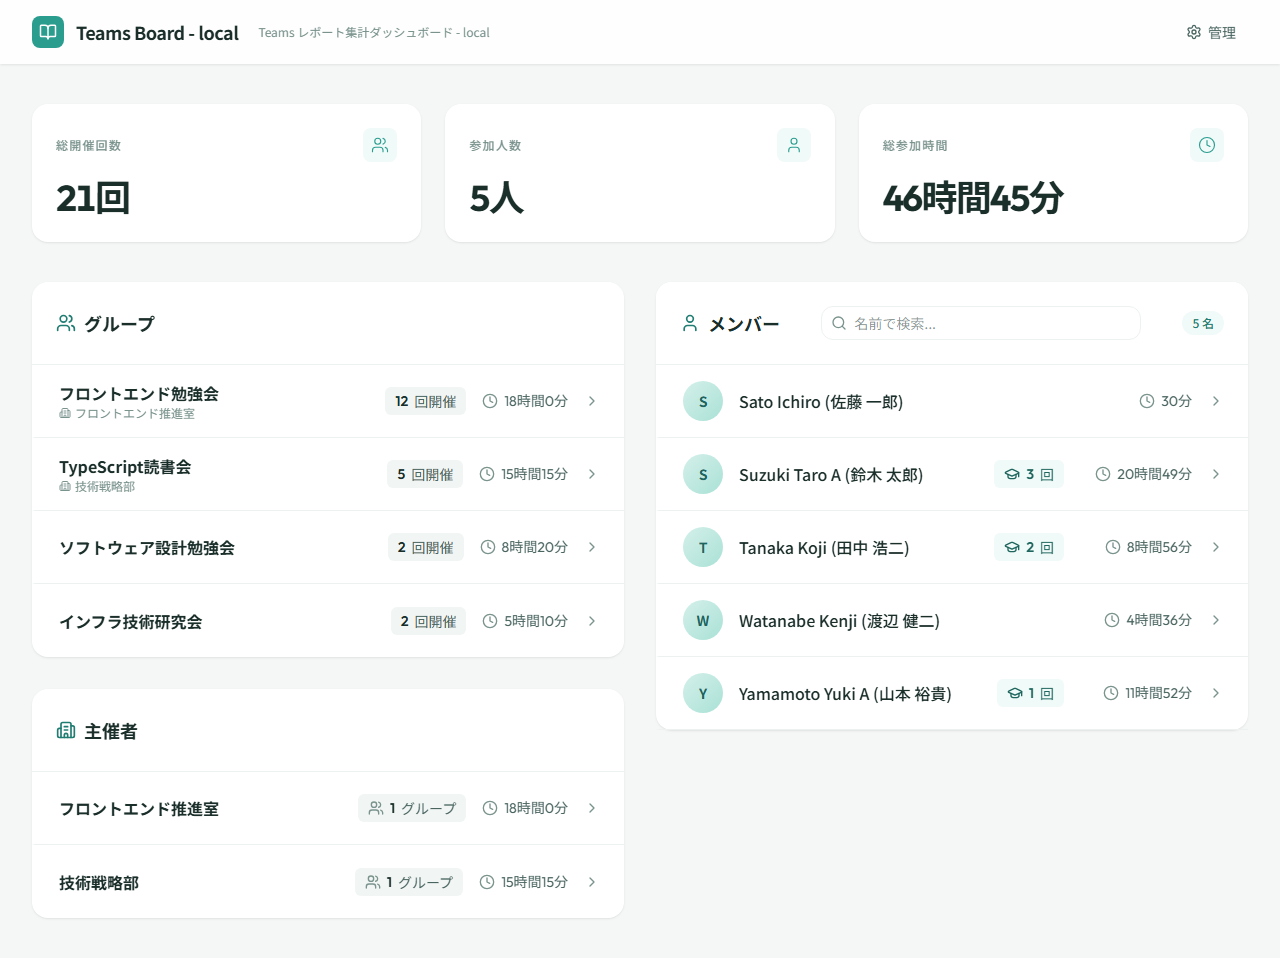1280x958 pixels.
Task: Open Suzuki Taro A member page
Action: pos(830,475)
